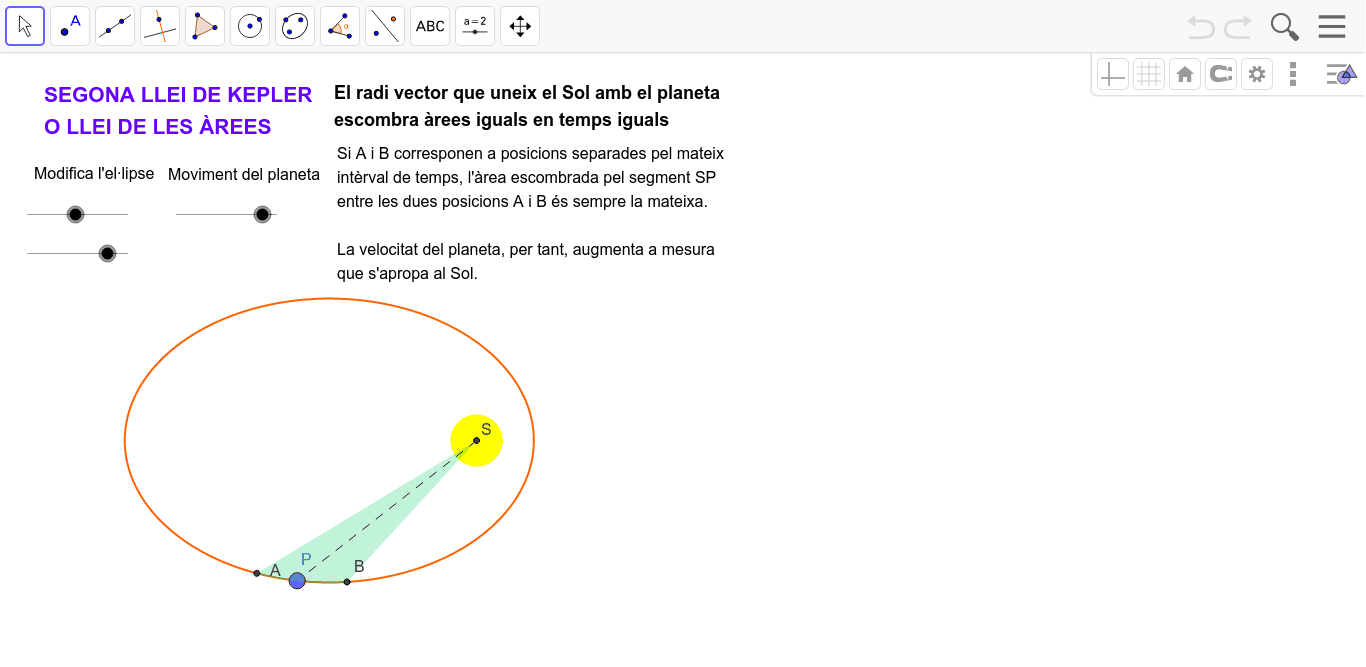Click the second ellipse modification slider knob

pyautogui.click(x=108, y=253)
